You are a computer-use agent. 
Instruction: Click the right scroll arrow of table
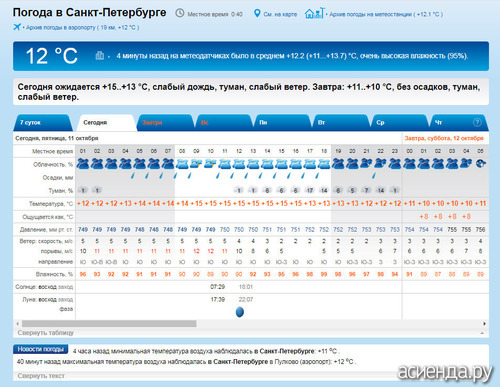pyautogui.click(x=484, y=324)
